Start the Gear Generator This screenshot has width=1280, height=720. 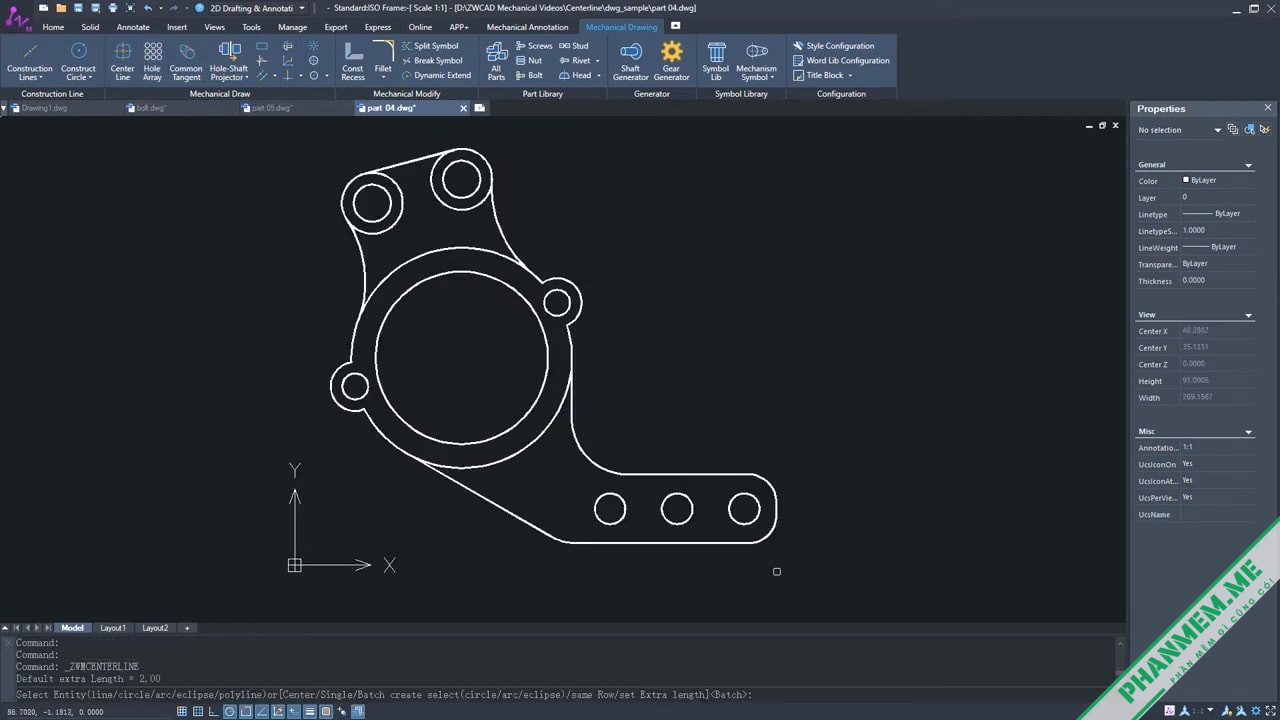[671, 61]
